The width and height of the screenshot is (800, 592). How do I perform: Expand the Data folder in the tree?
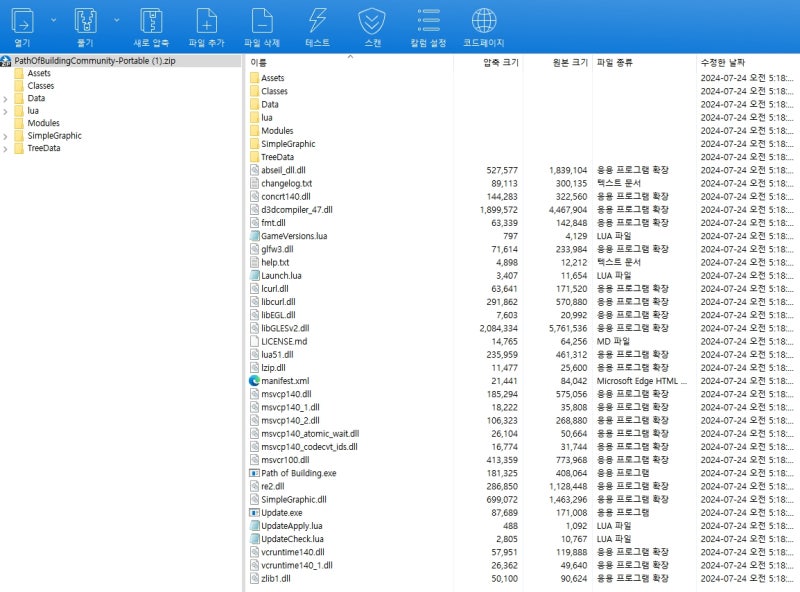click(x=6, y=98)
